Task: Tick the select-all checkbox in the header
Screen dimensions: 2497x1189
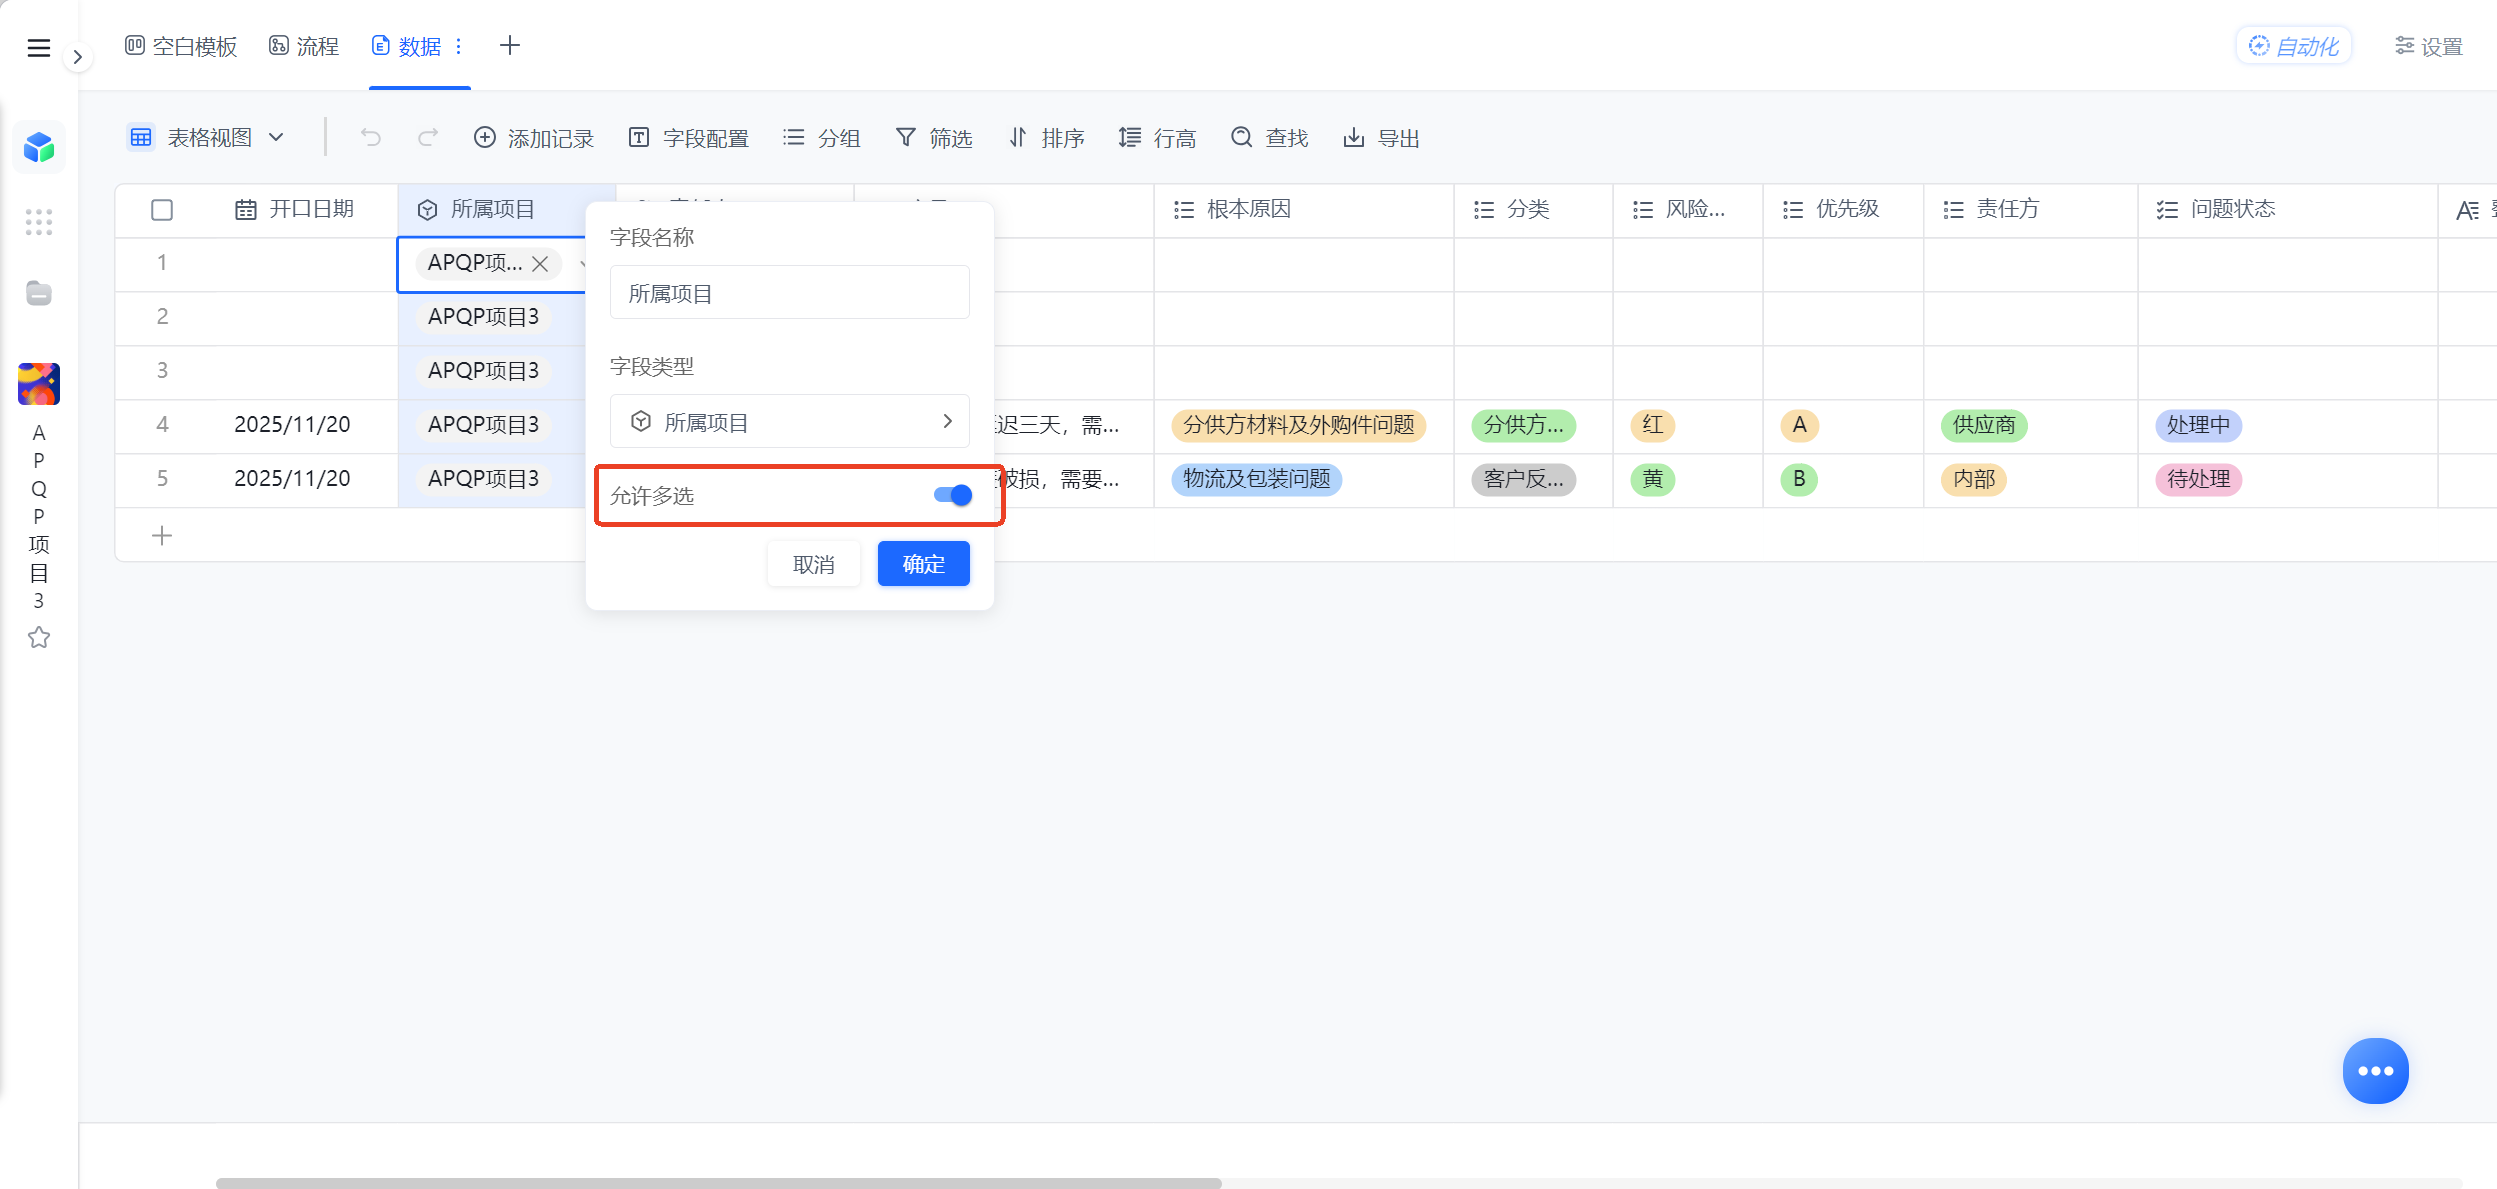Action: (162, 210)
